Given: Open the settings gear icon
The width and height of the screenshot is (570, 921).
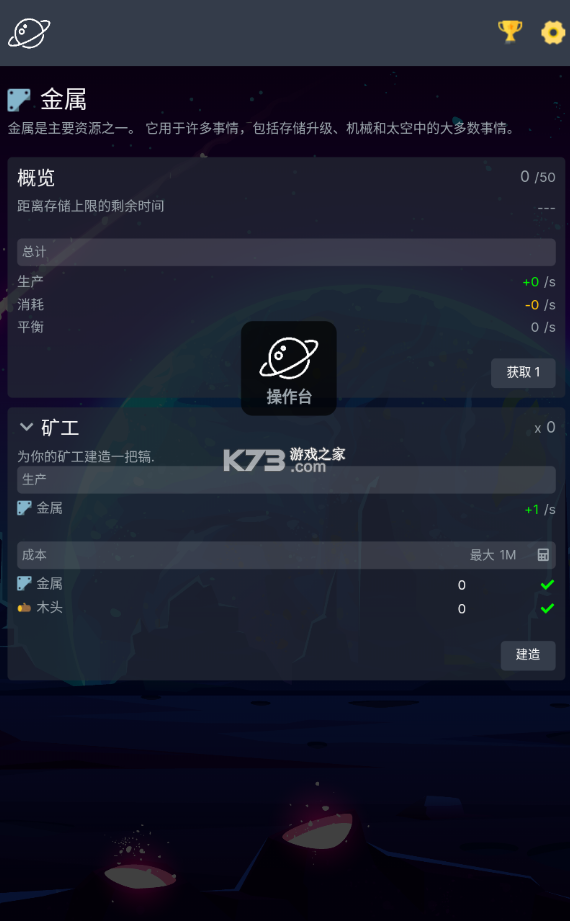Looking at the screenshot, I should coord(552,32).
